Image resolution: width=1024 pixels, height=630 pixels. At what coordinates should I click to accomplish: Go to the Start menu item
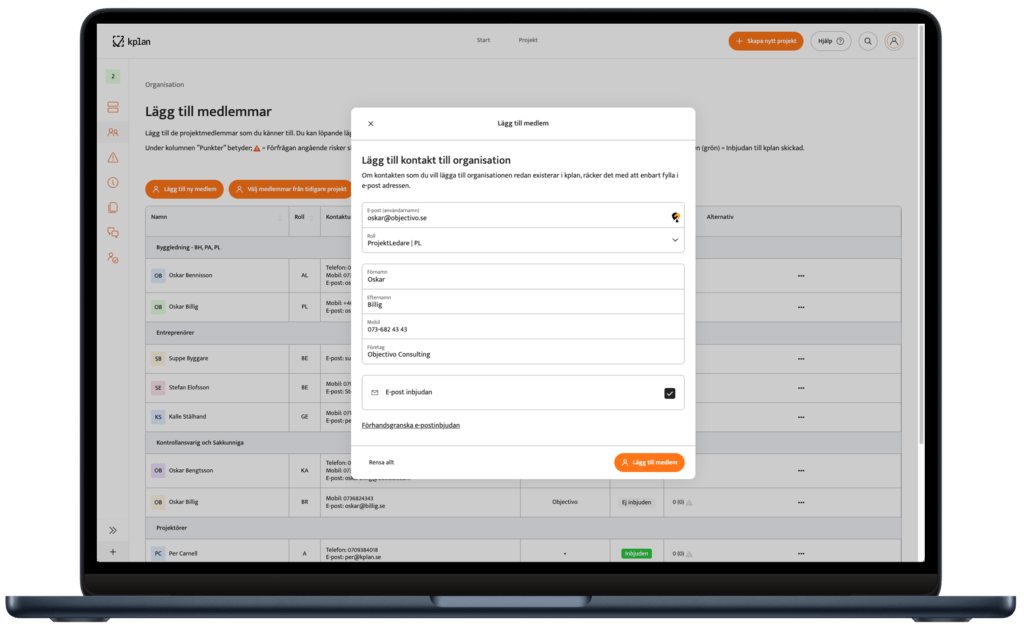click(483, 40)
